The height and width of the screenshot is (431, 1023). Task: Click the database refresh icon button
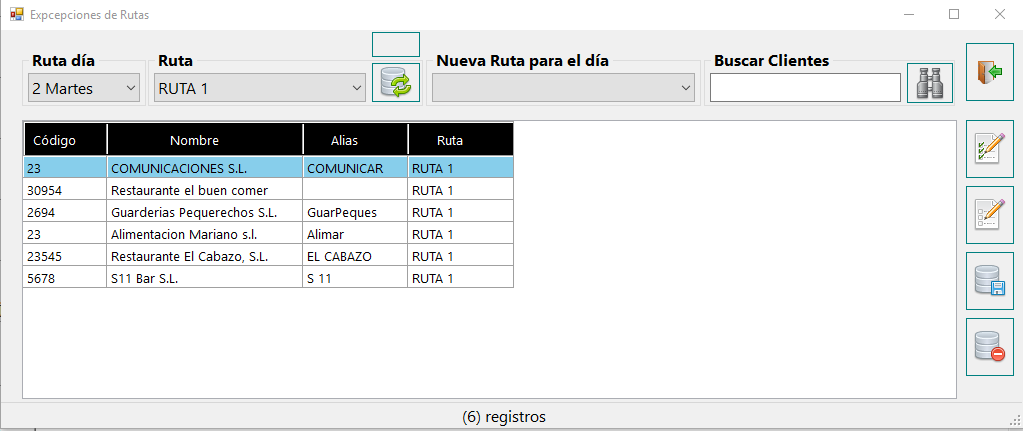pos(396,83)
